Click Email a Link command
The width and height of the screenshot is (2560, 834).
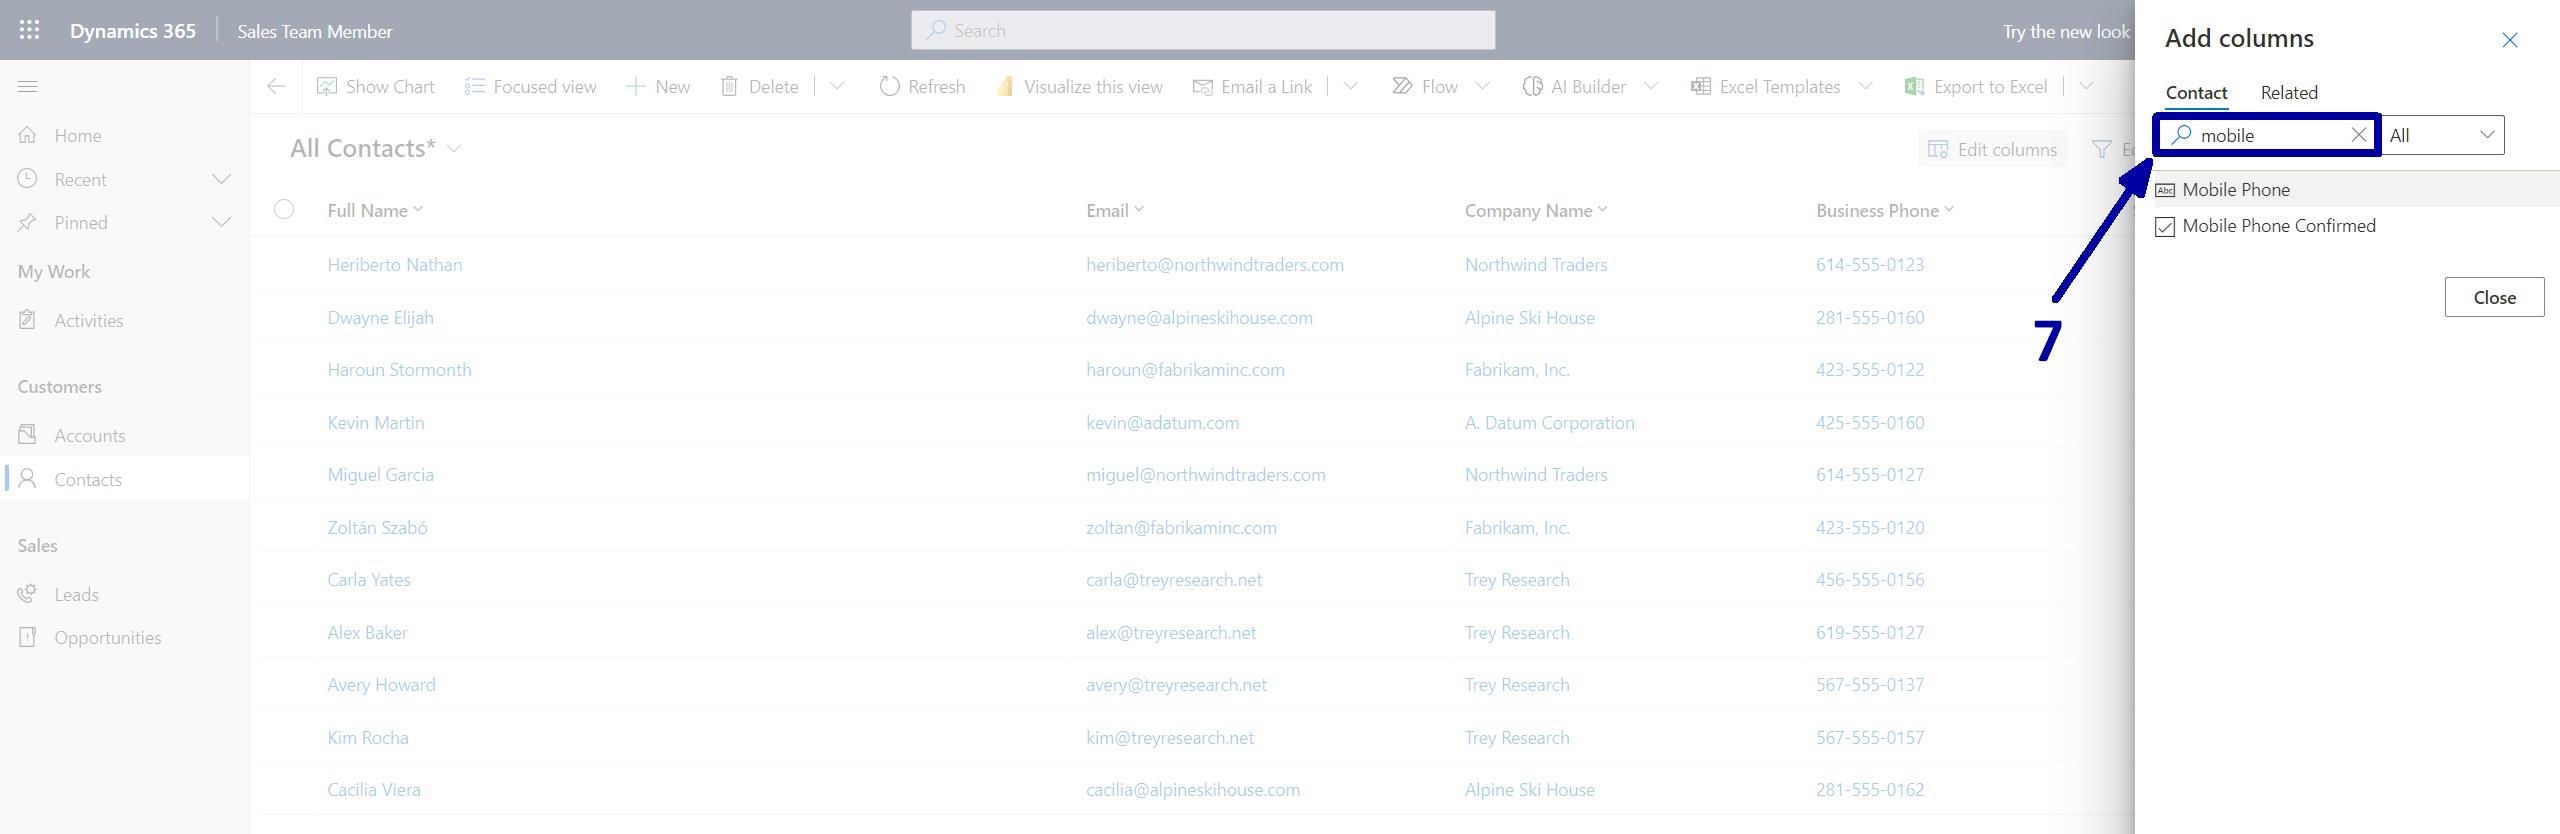(x=1253, y=87)
